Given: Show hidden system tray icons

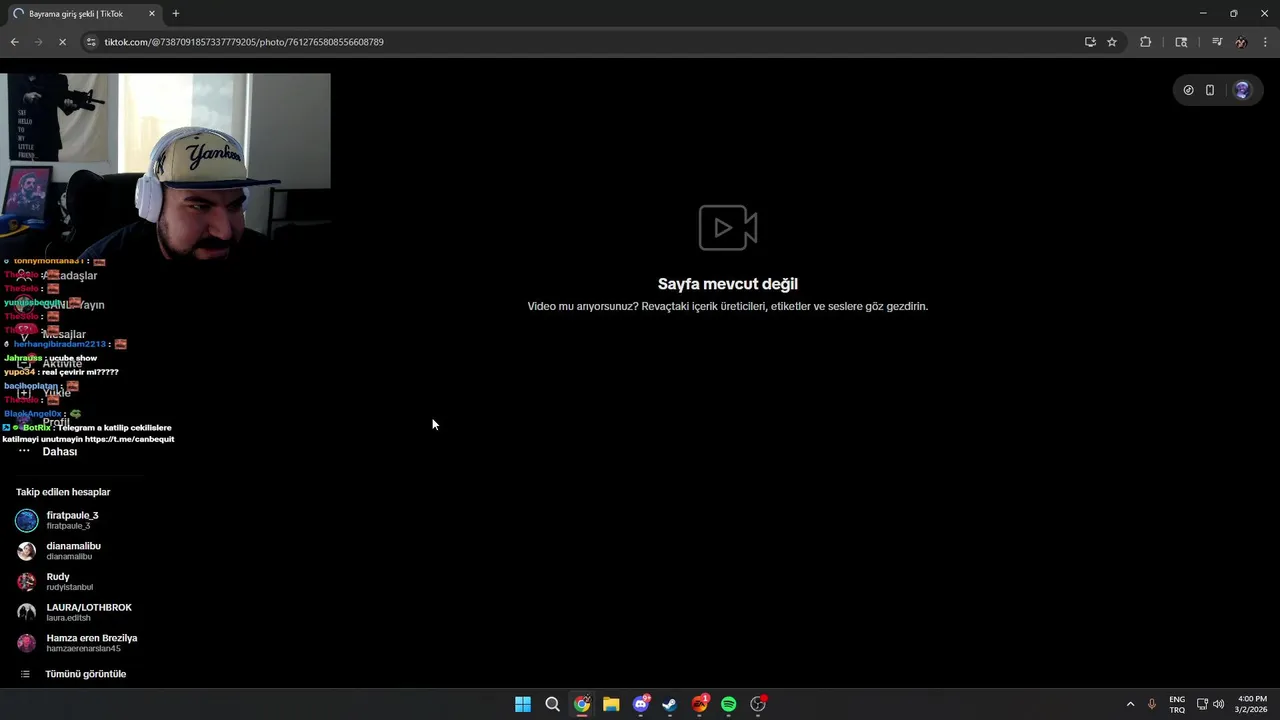Looking at the screenshot, I should [1131, 704].
